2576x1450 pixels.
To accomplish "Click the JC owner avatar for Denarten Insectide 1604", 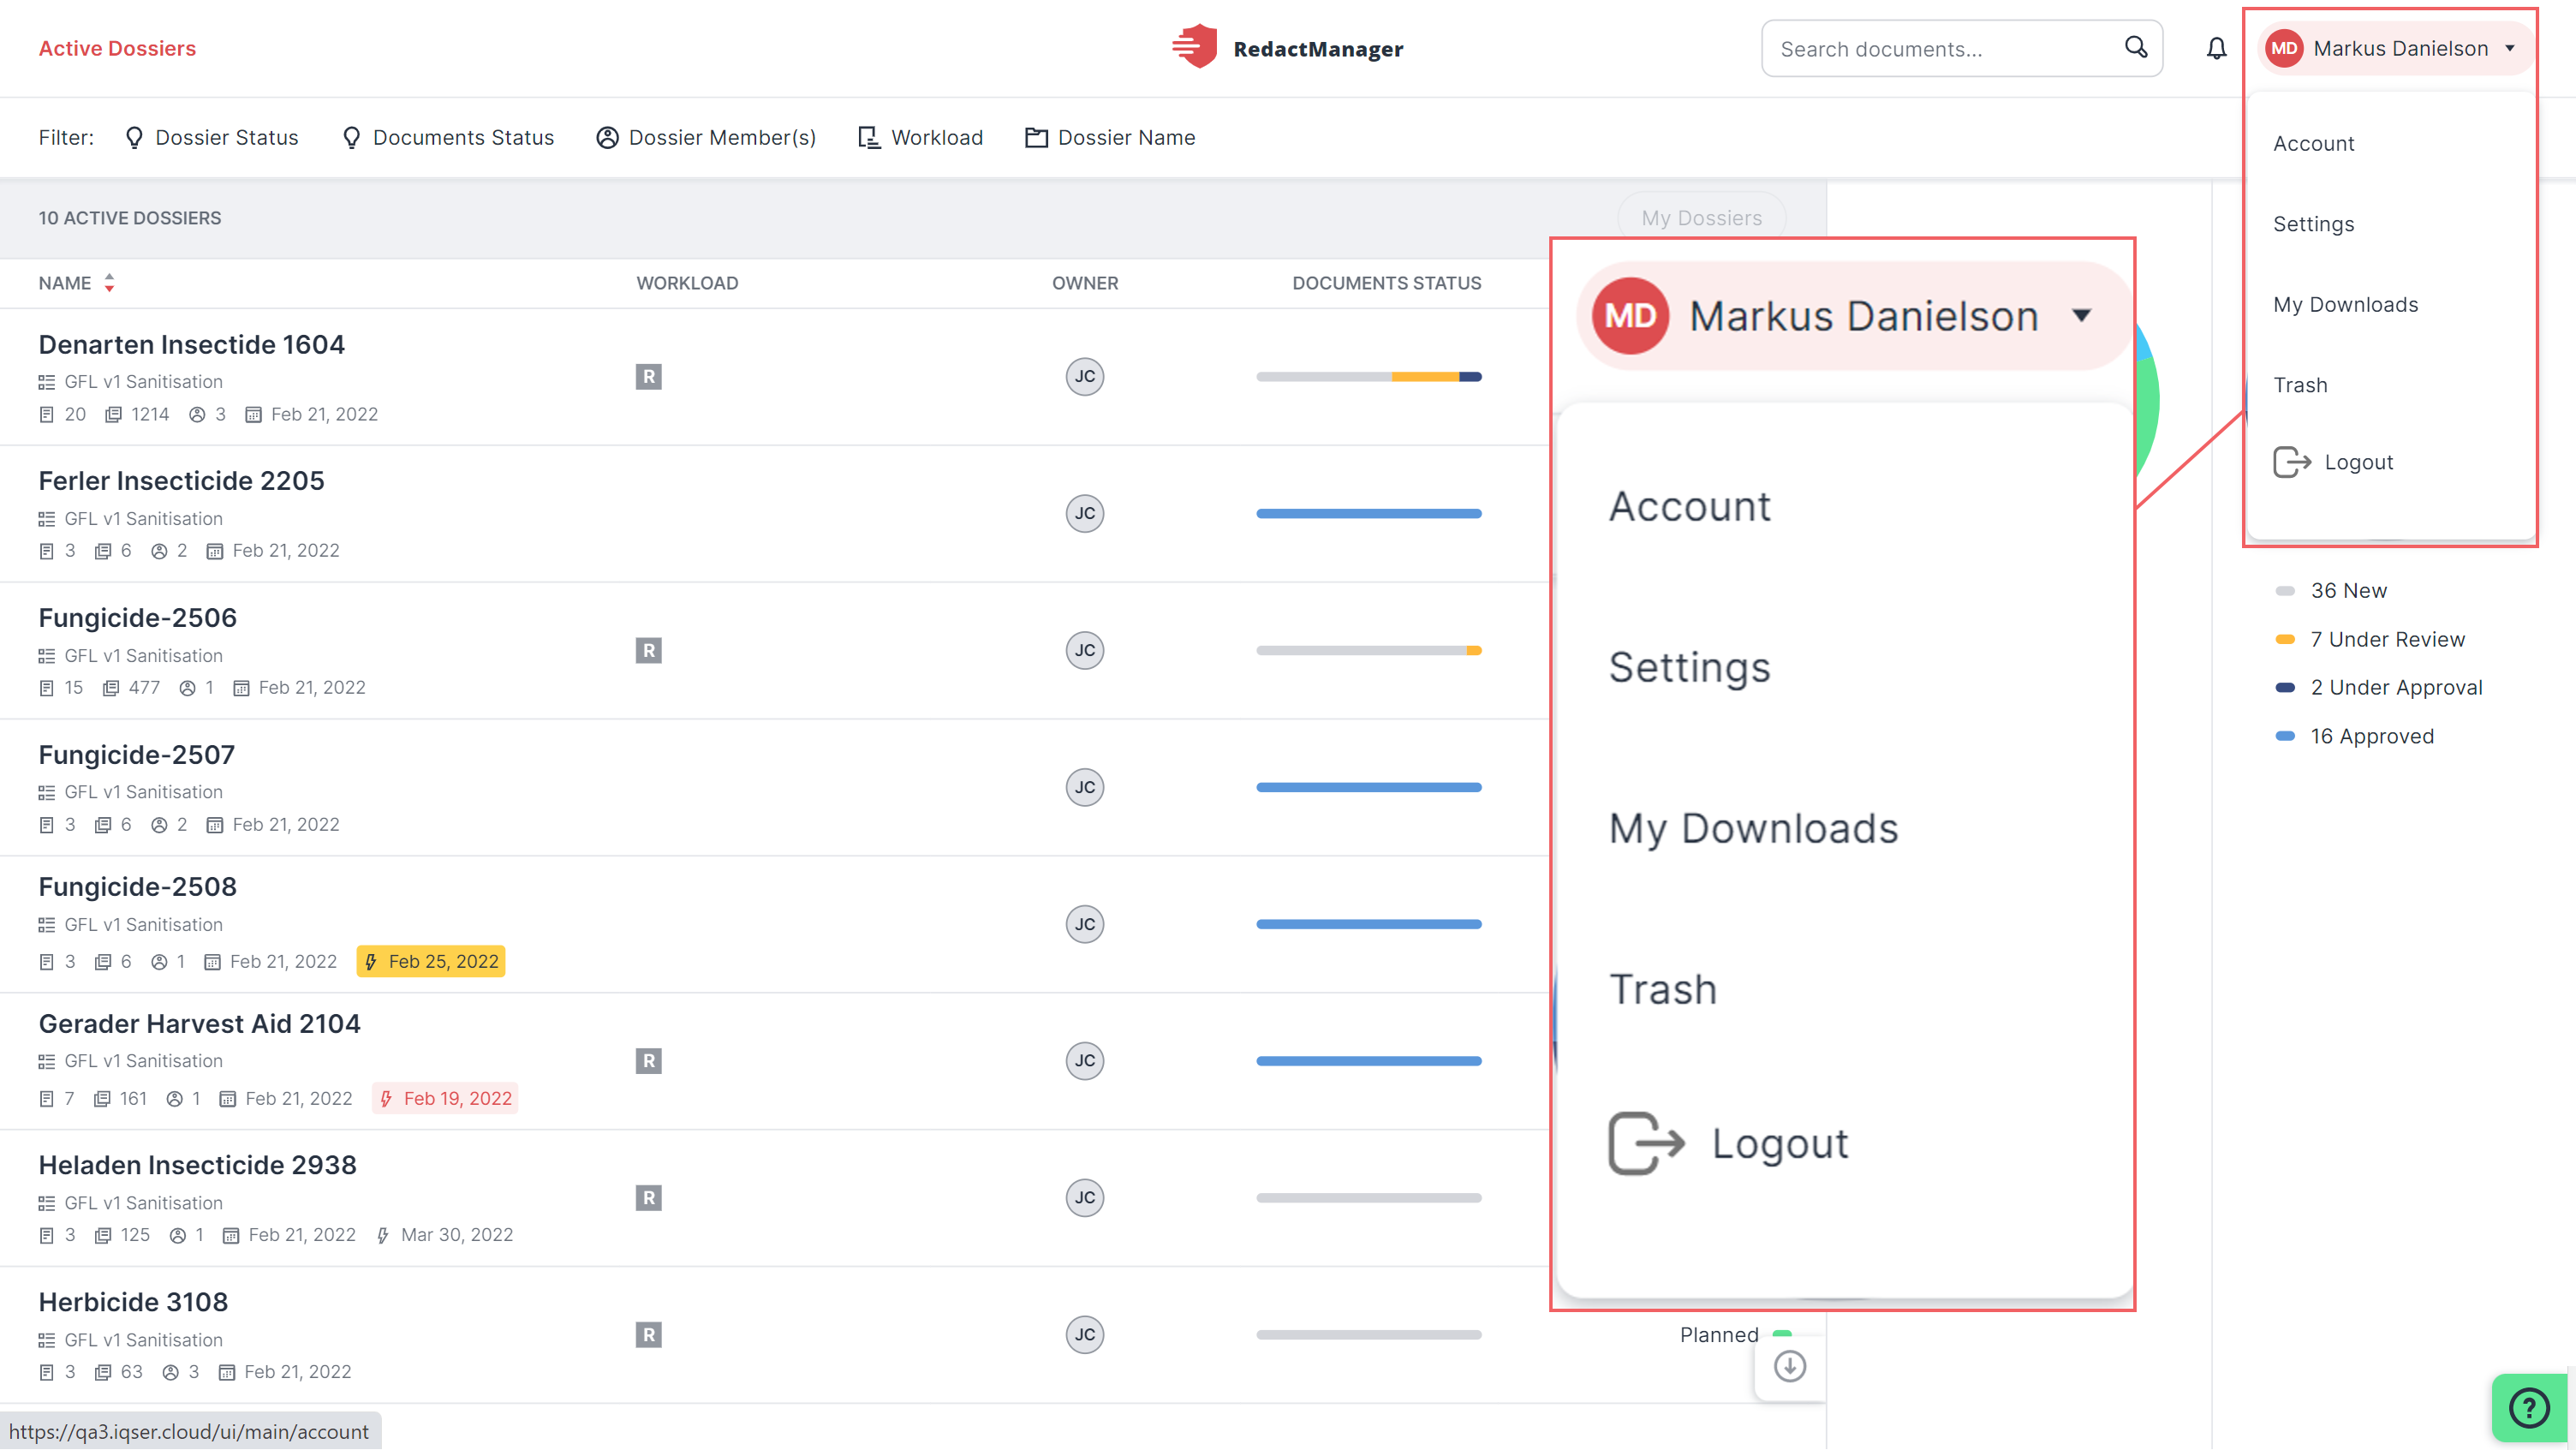I will 1085,377.
